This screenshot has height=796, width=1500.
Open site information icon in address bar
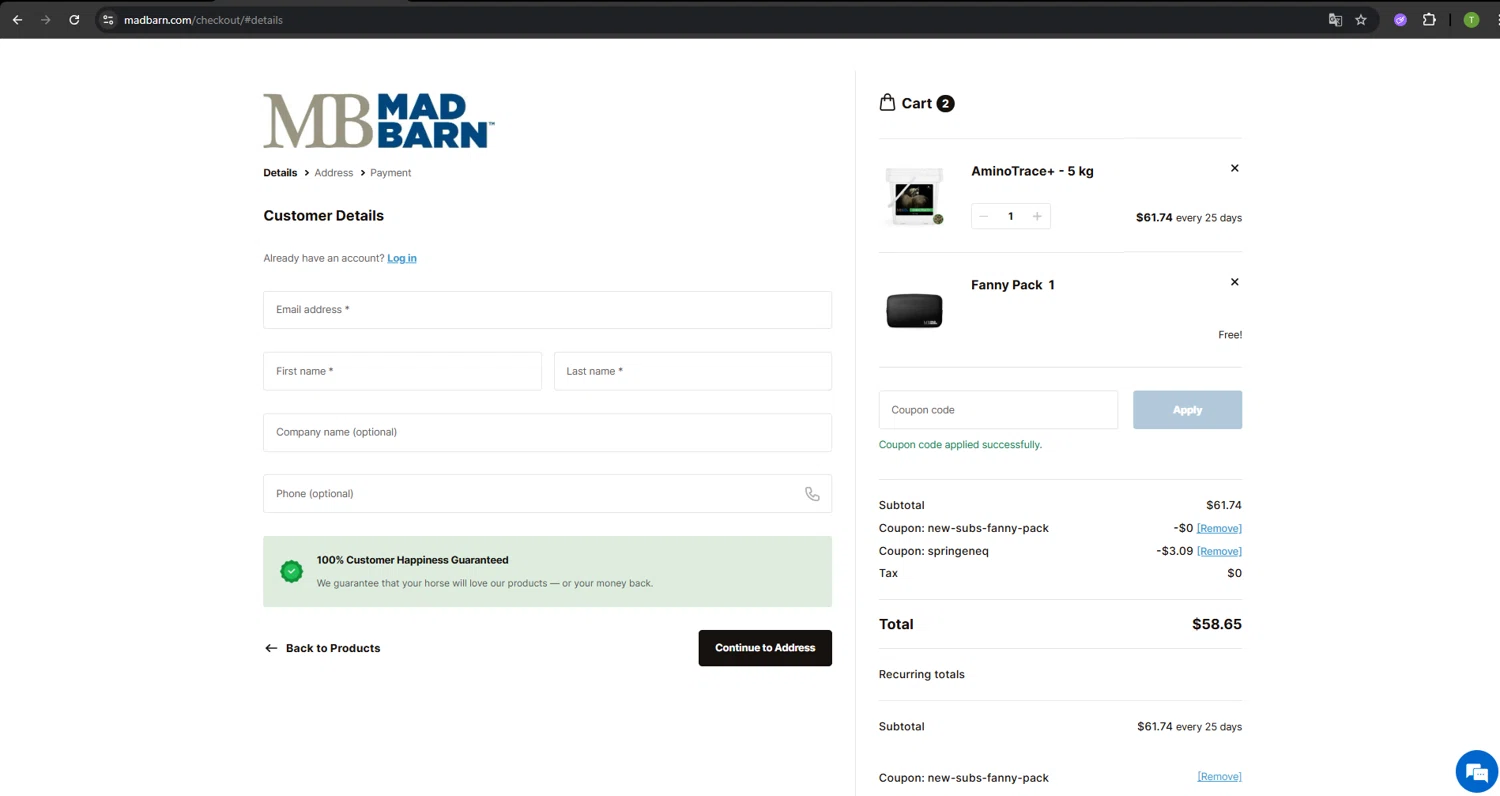pos(108,20)
